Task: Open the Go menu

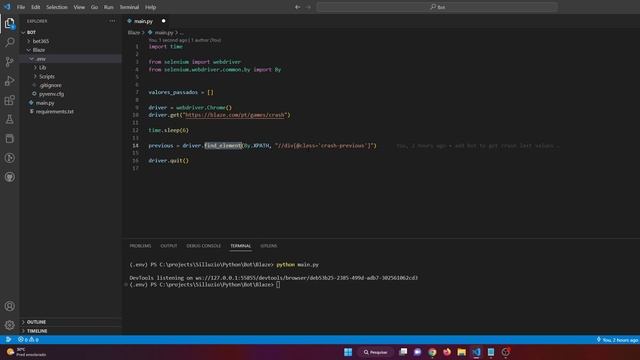Action: [x=94, y=7]
